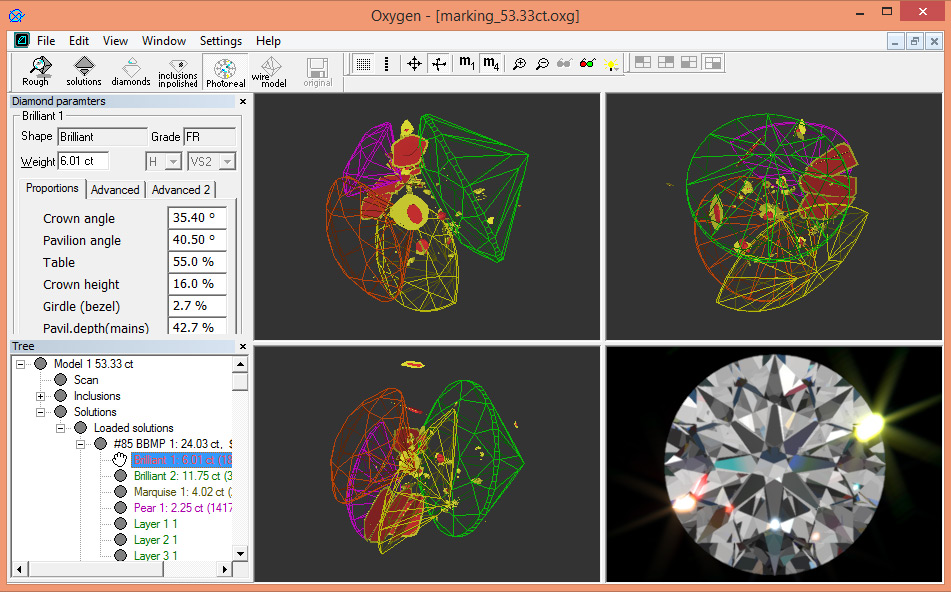Click the Tree panel scroll-down arrow

point(240,553)
